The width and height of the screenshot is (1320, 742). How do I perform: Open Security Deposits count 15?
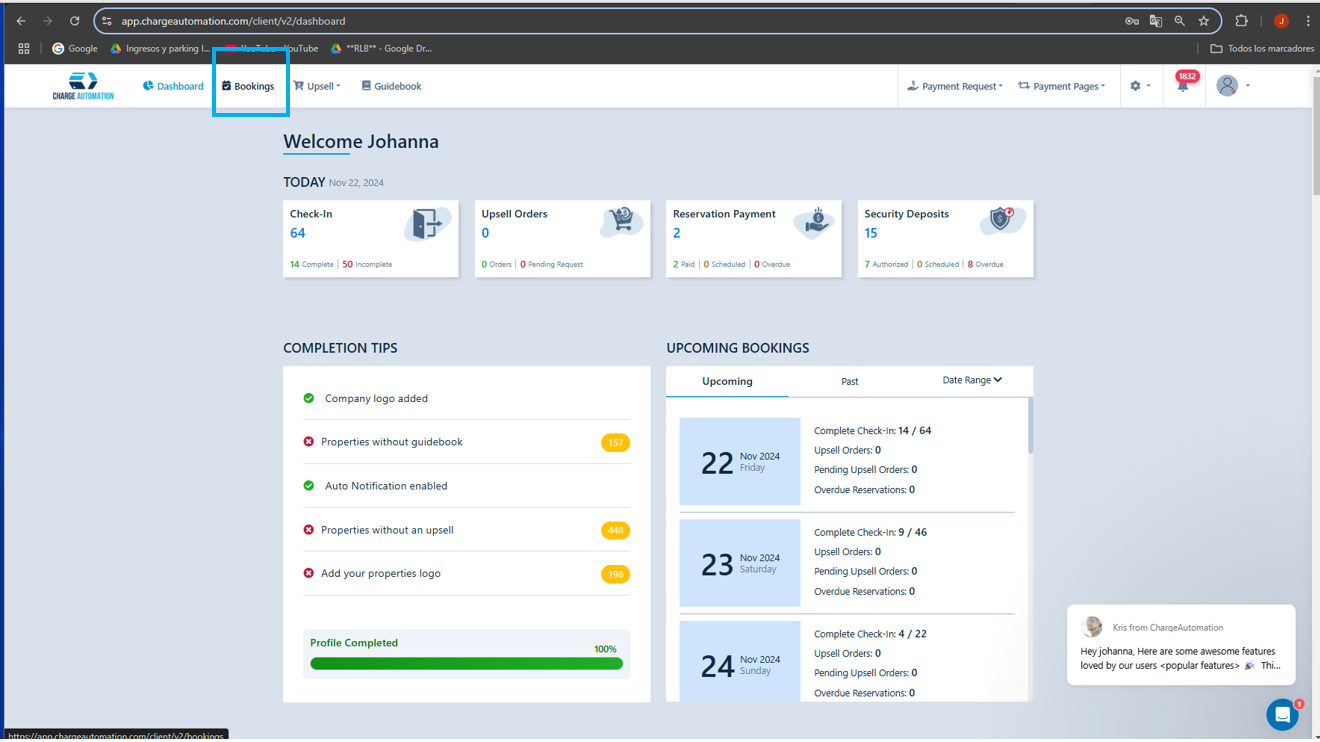(x=871, y=233)
